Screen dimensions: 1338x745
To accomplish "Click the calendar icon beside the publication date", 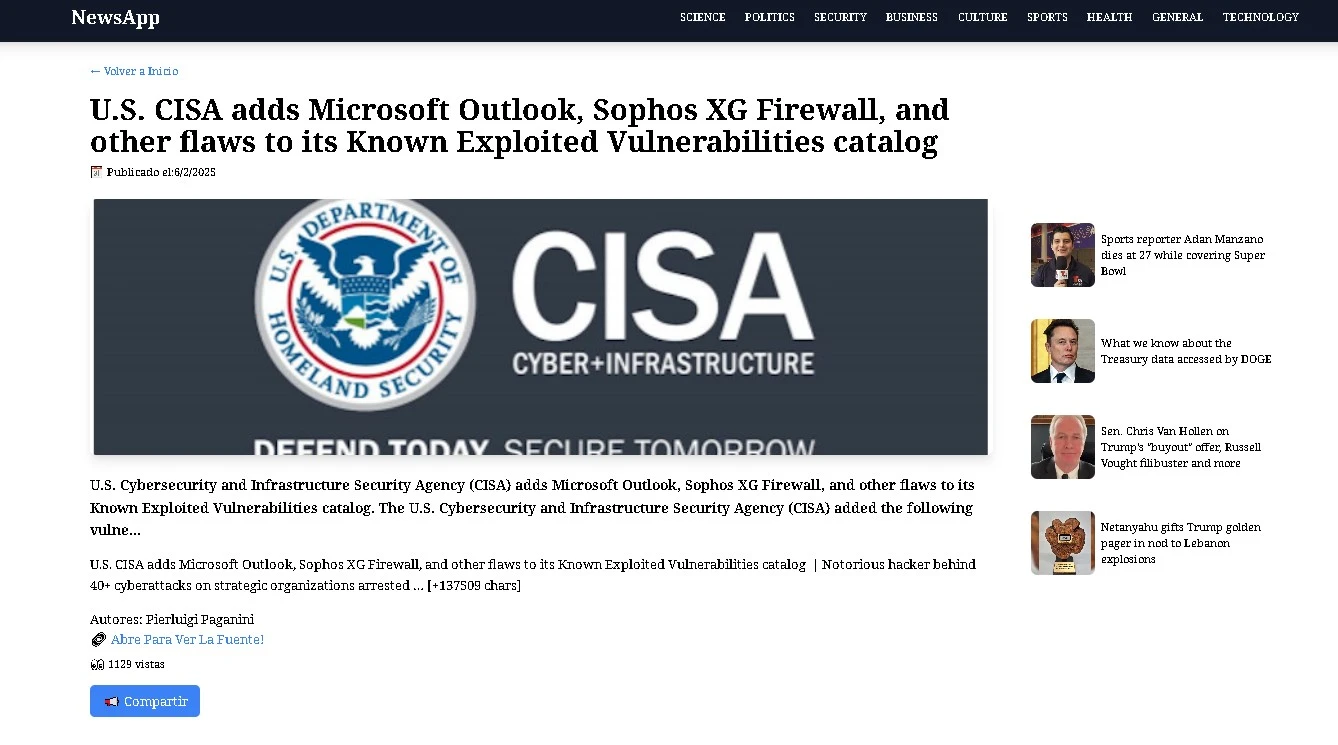I will (x=96, y=172).
